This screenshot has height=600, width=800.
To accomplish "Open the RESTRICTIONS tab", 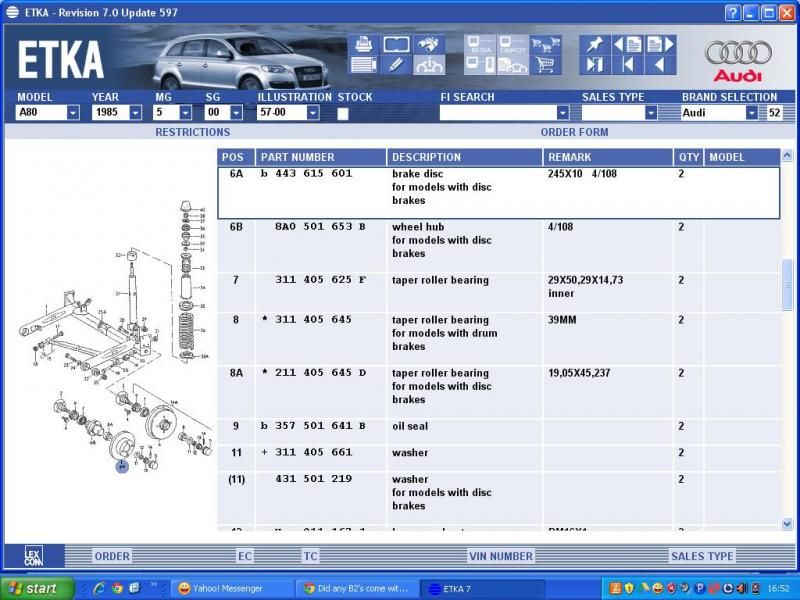I will pos(192,132).
